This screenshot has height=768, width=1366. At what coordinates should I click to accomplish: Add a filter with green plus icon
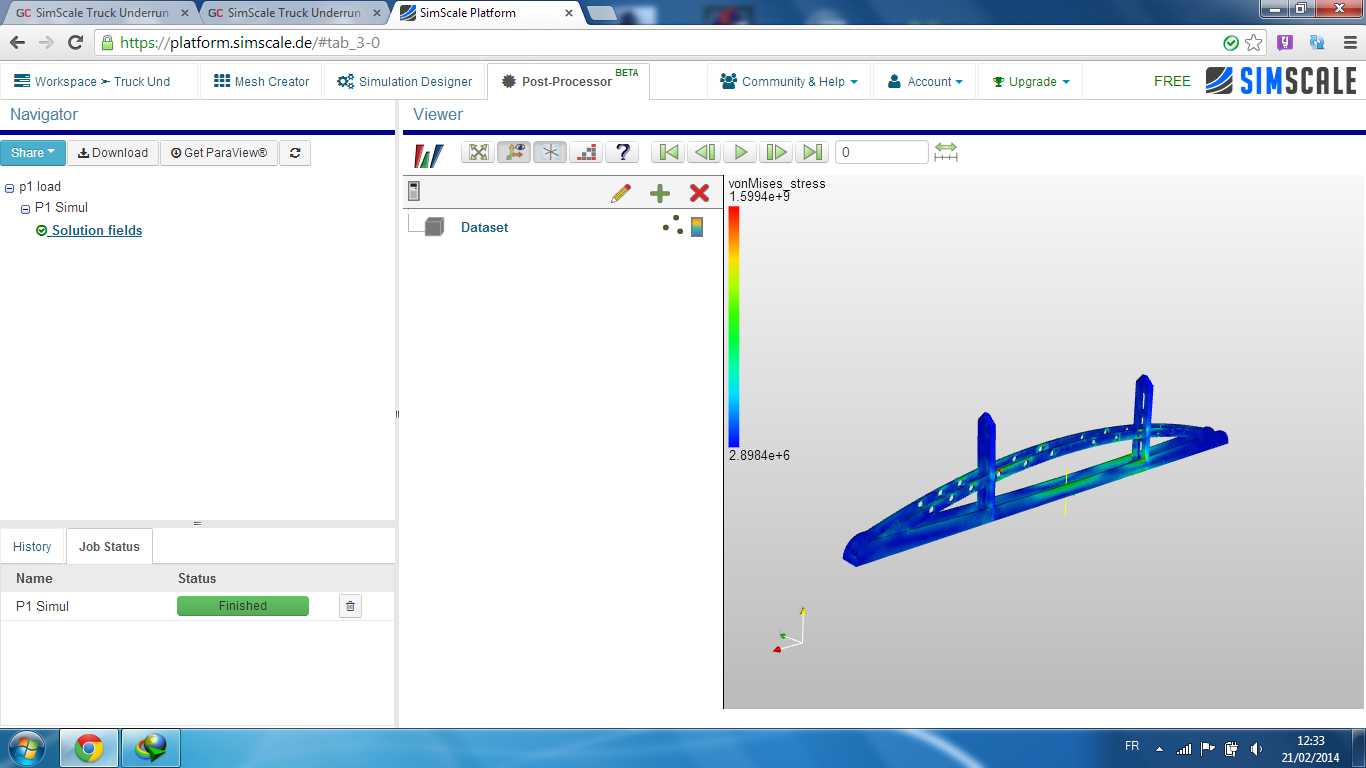click(x=660, y=193)
